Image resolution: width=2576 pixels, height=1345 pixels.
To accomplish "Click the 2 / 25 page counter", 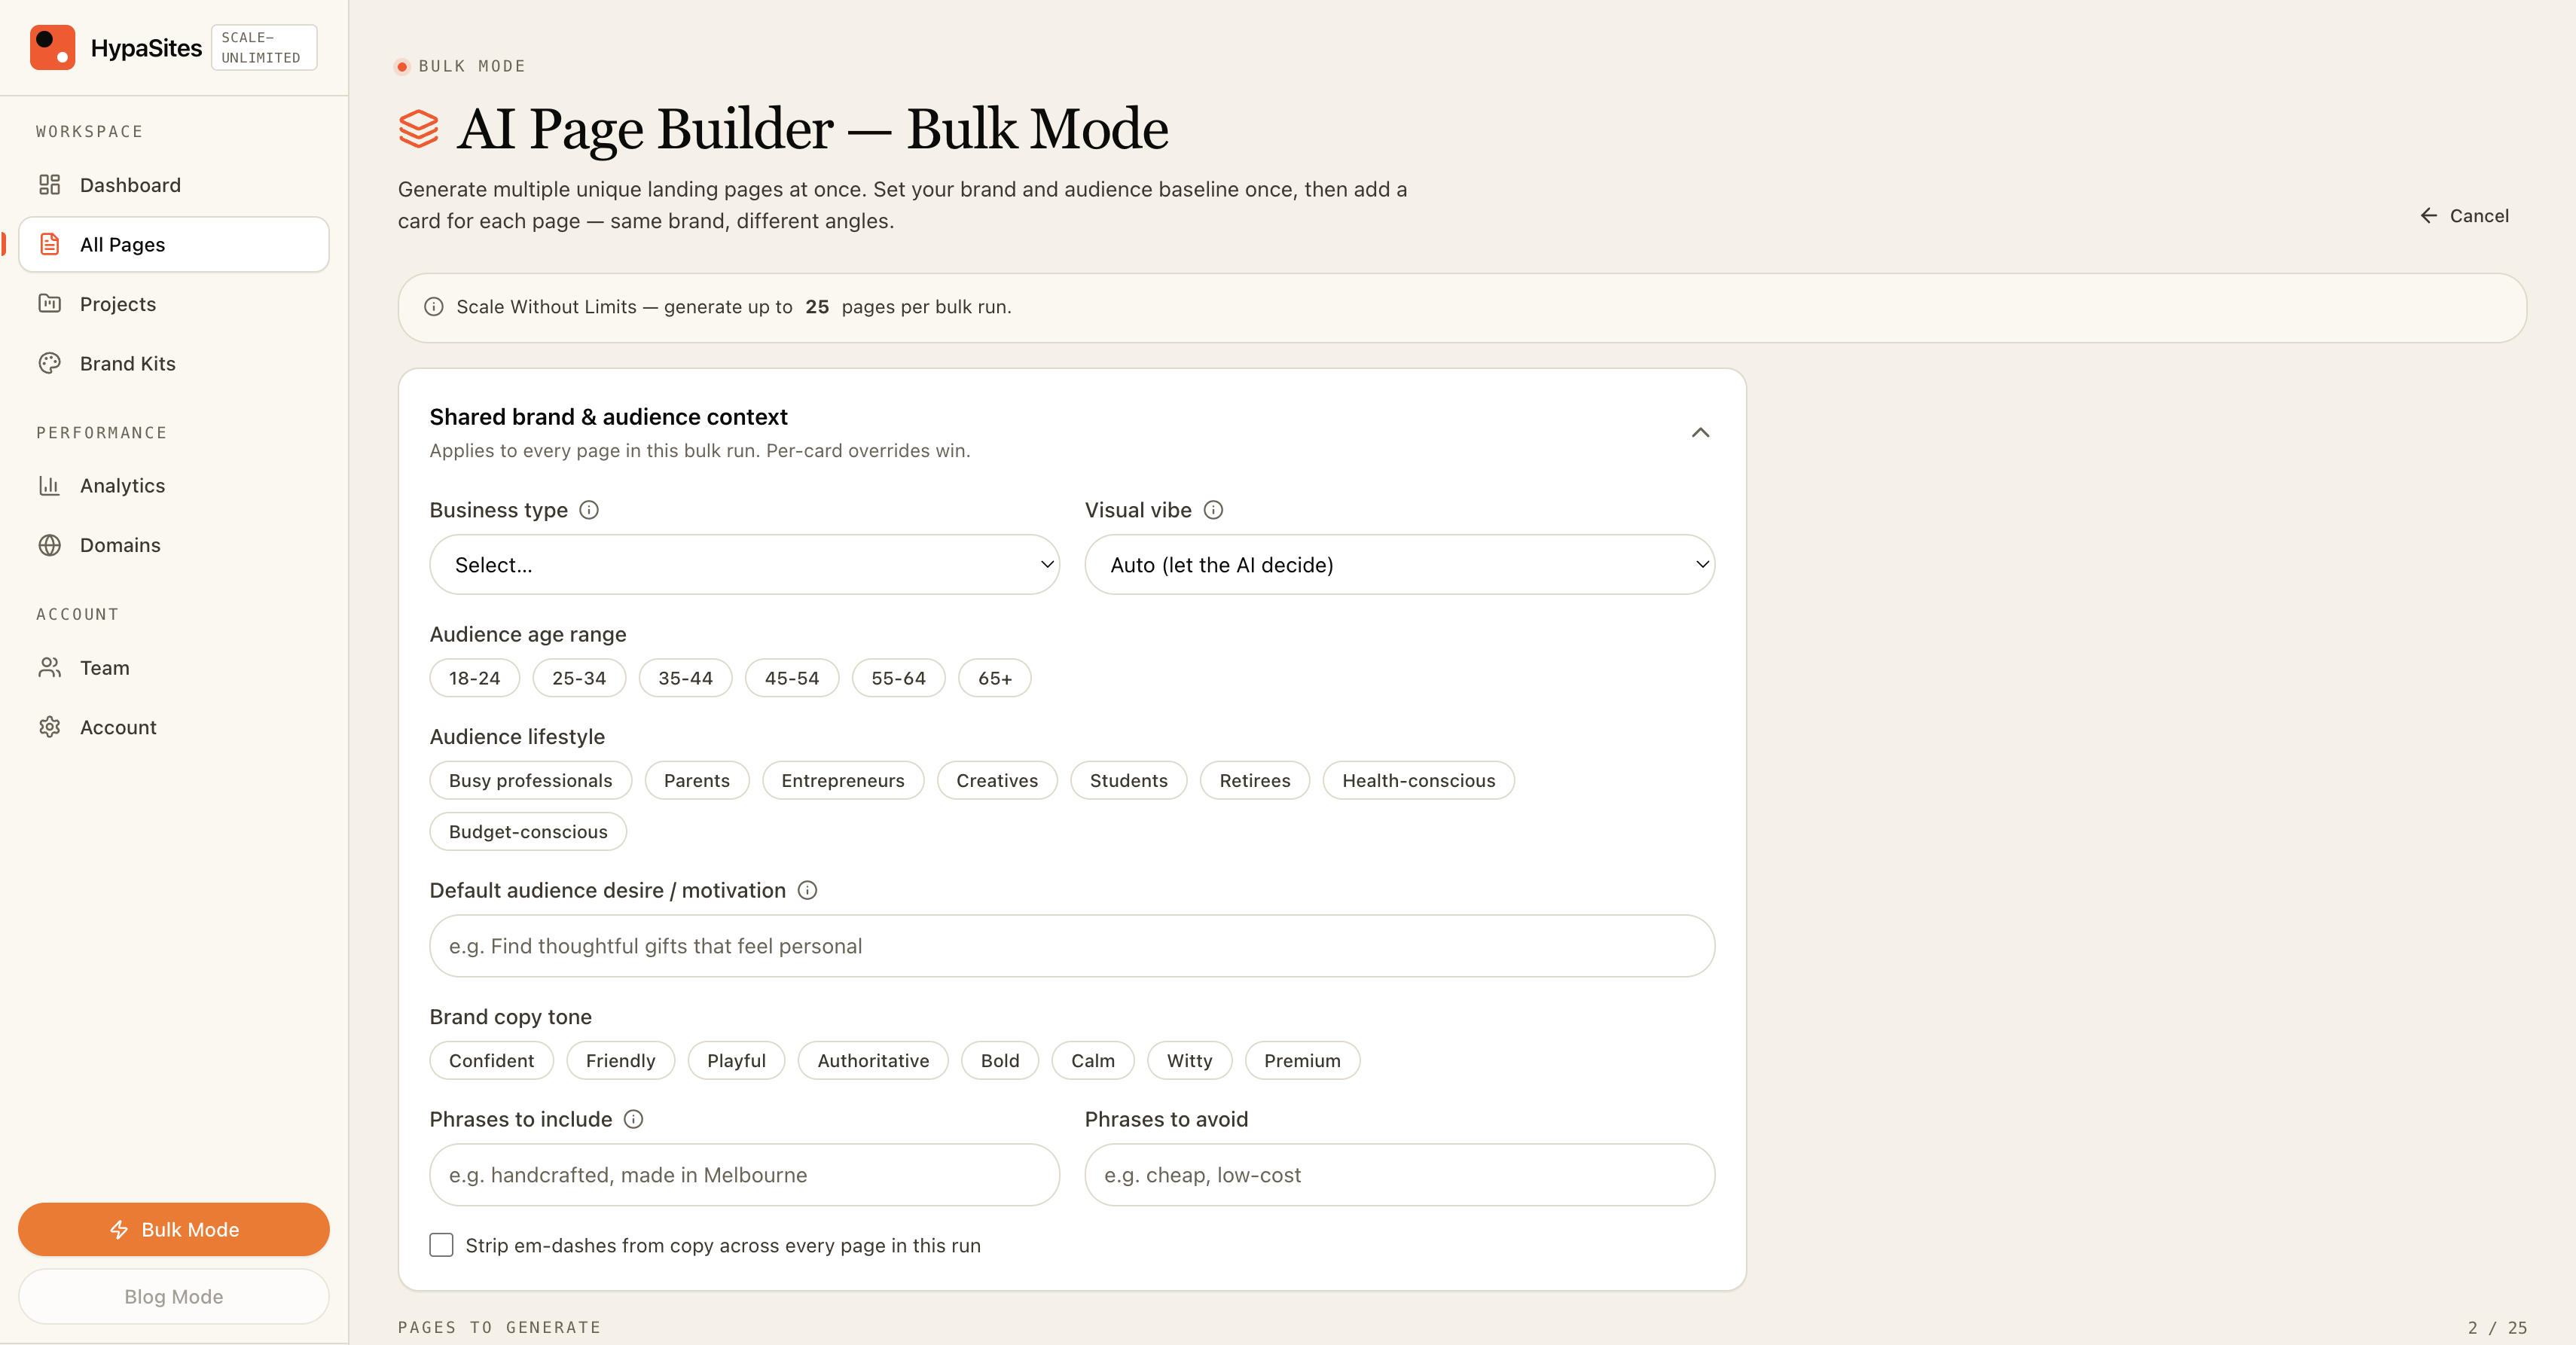I will click(2496, 1327).
